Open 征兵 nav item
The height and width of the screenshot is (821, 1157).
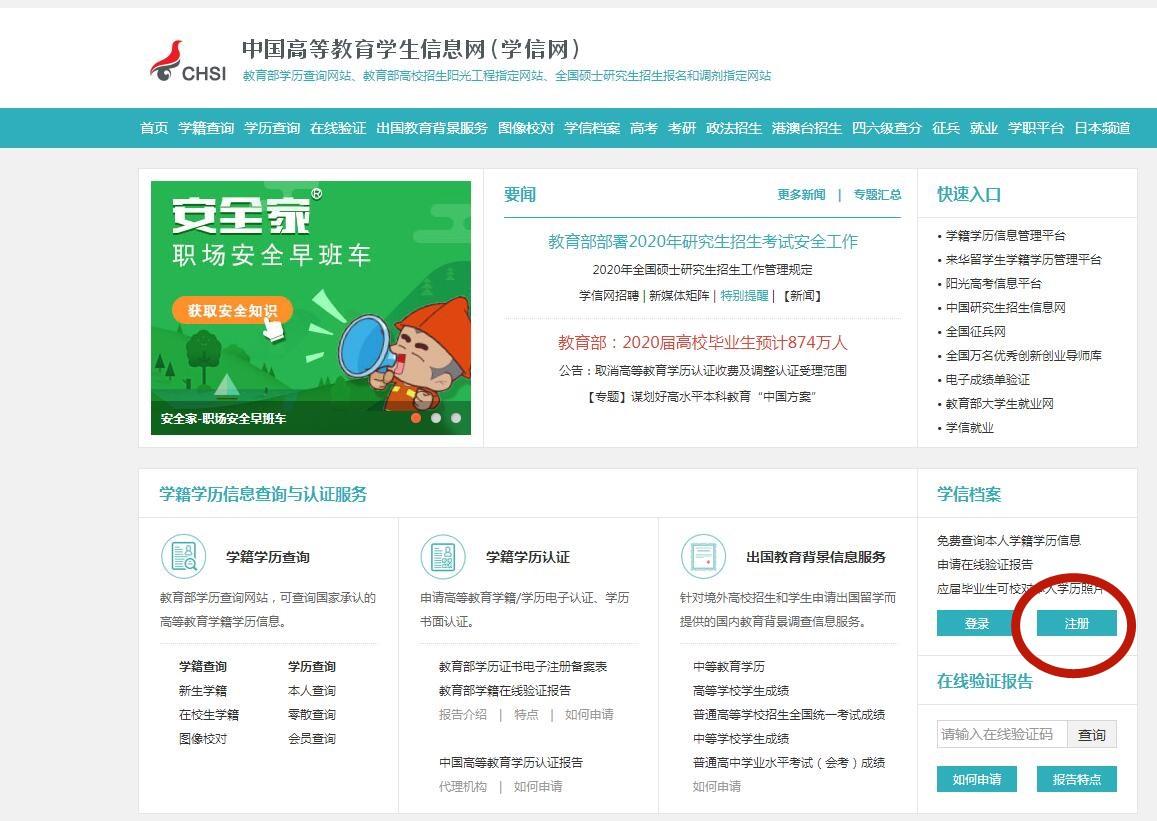[x=946, y=128]
